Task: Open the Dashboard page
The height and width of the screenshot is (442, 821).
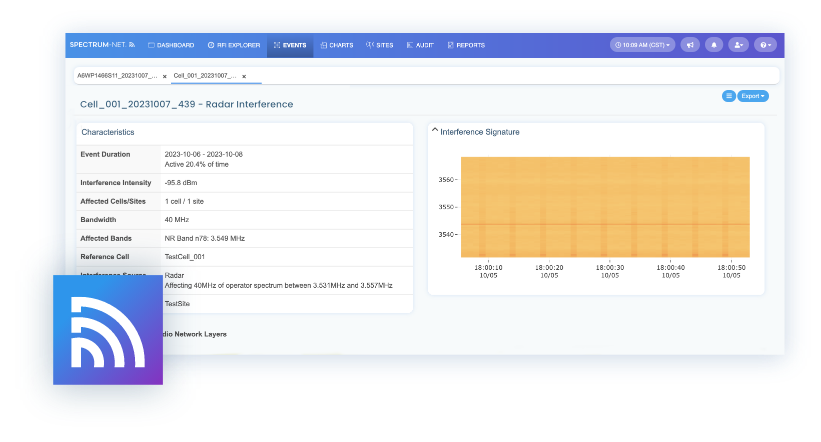Action: coord(171,45)
